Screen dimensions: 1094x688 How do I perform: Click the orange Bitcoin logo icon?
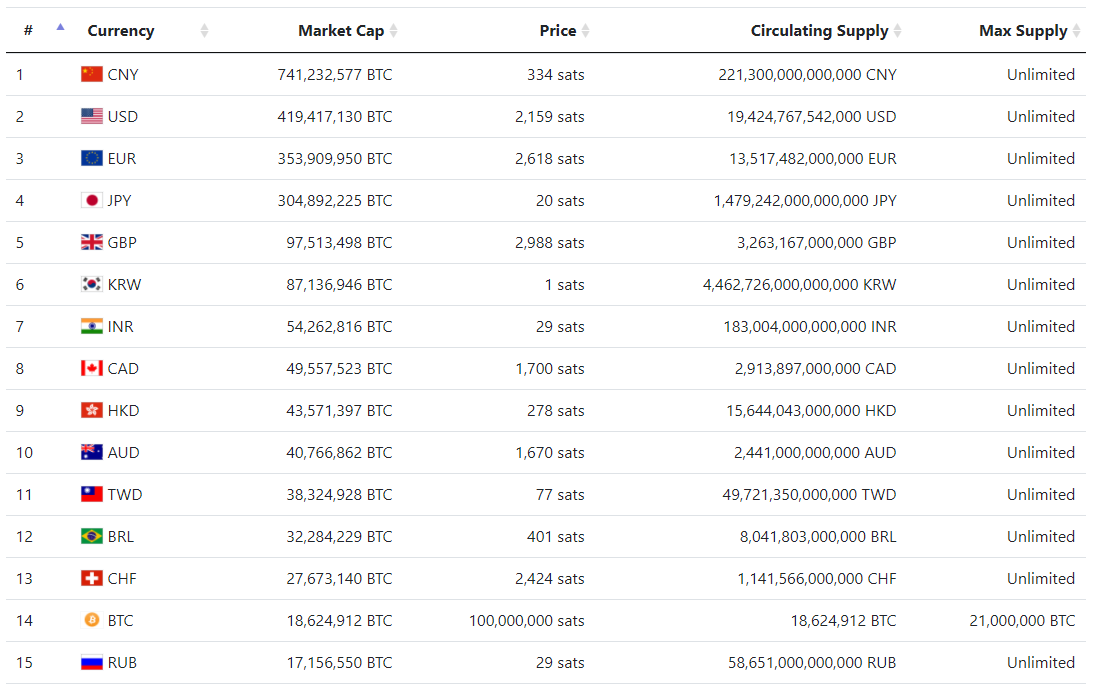point(92,620)
